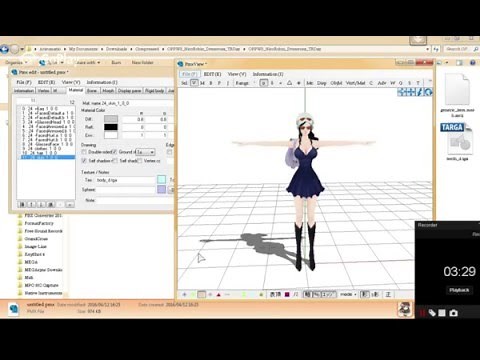Click the camera snapshot icon in the Recorder
The height and width of the screenshot is (360, 480).
click(x=453, y=313)
